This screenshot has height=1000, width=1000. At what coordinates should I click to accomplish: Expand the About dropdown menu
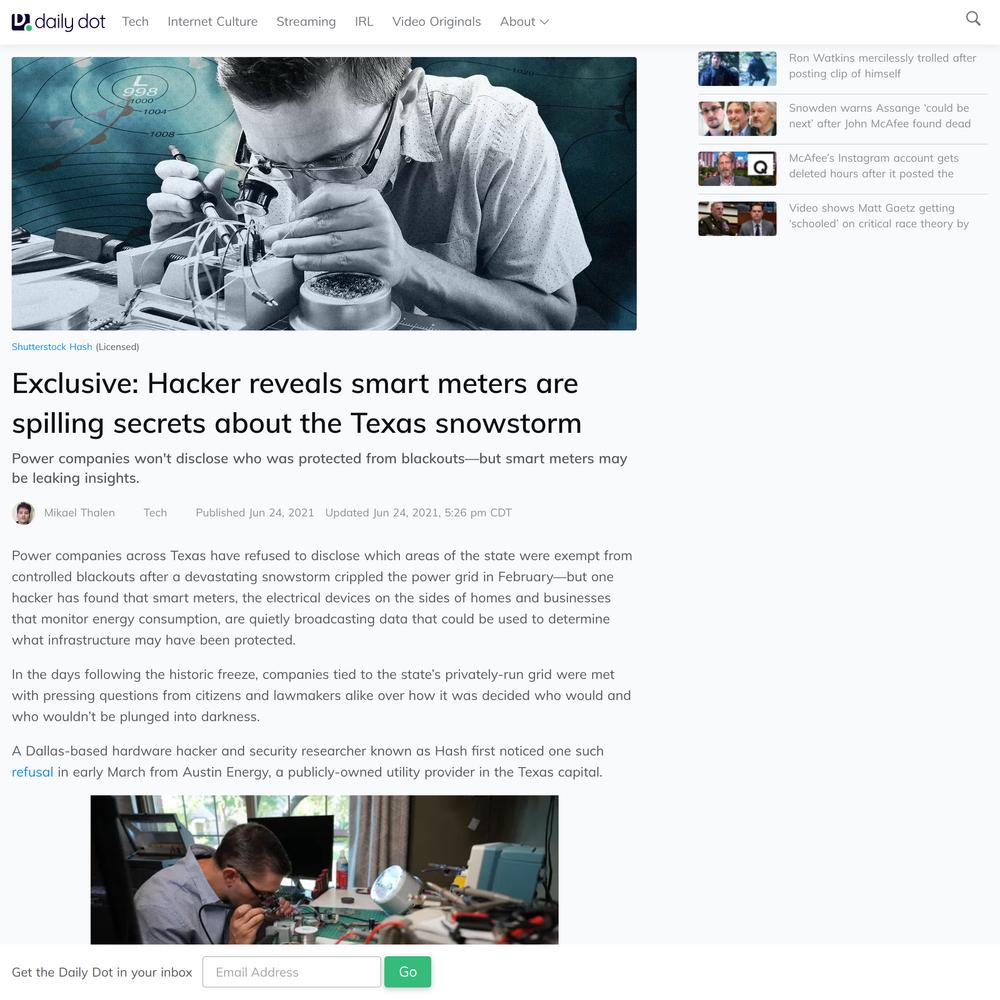tap(524, 22)
